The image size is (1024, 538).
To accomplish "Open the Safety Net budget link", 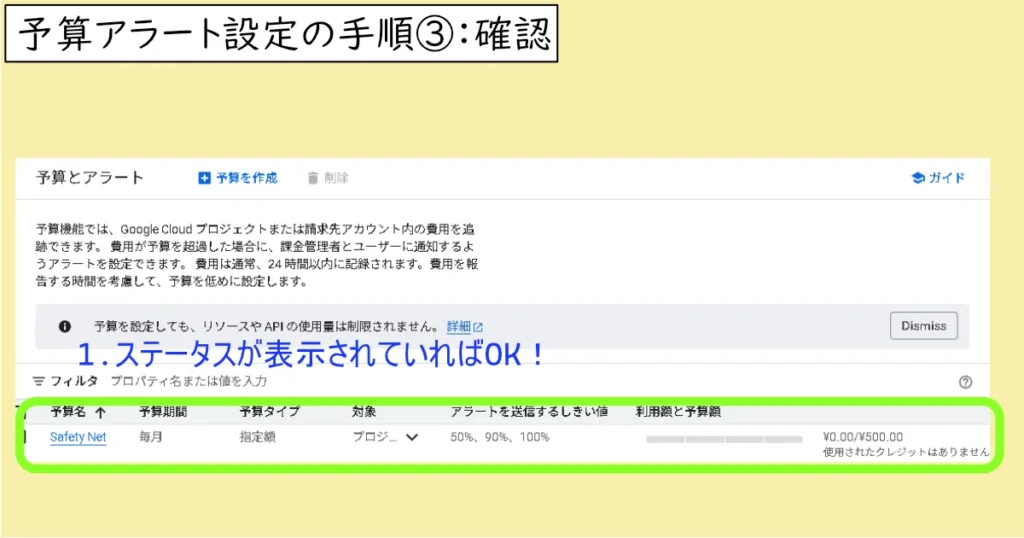I will click(78, 437).
